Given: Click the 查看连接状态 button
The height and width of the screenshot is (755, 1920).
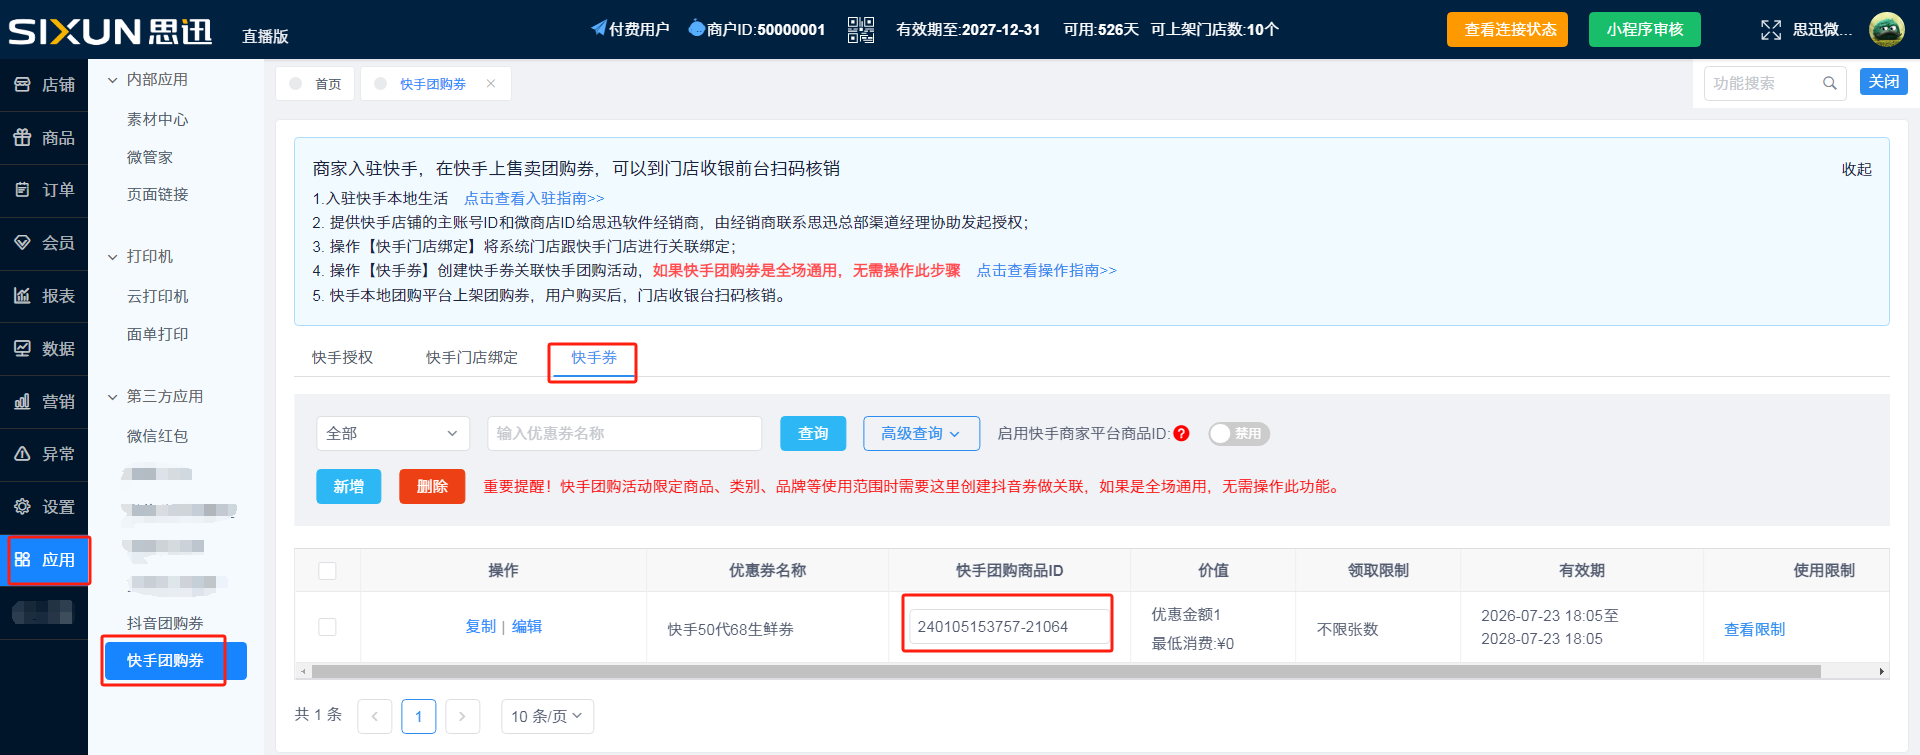Looking at the screenshot, I should point(1507,29).
